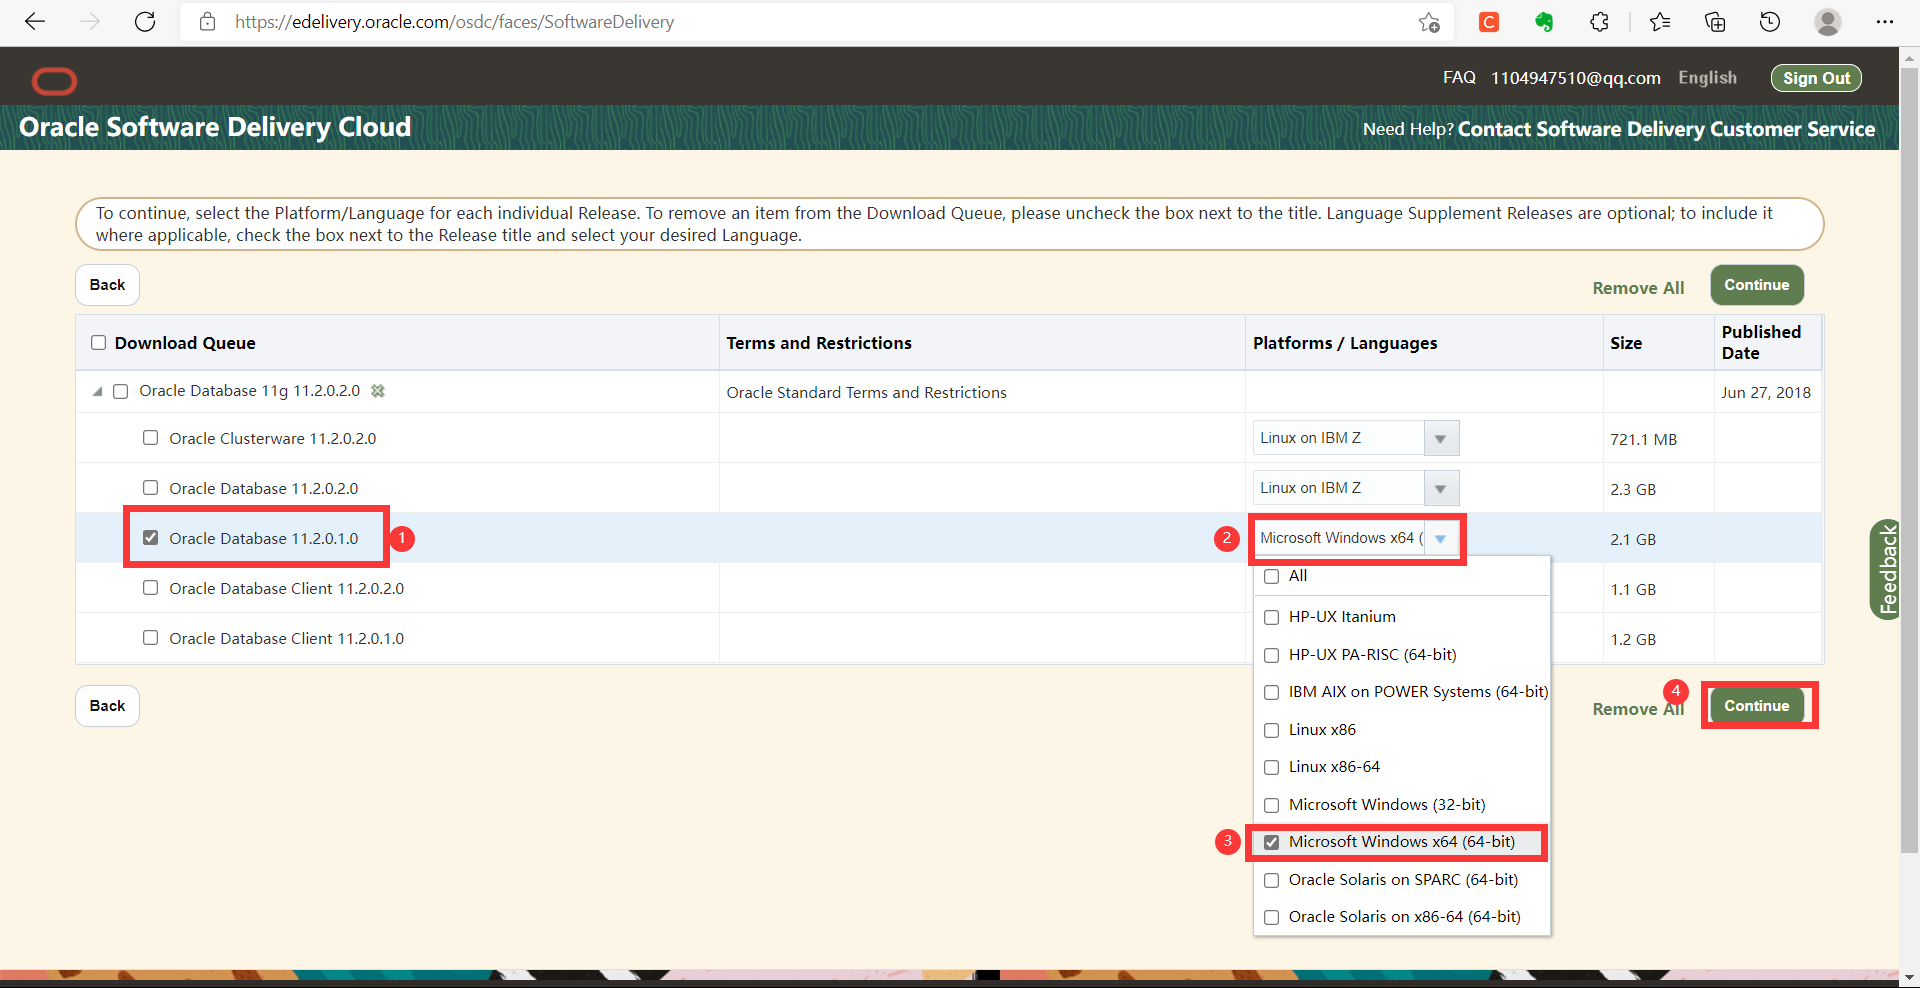Open Contact Software Delivery Customer Service link
1920x988 pixels.
click(1666, 129)
